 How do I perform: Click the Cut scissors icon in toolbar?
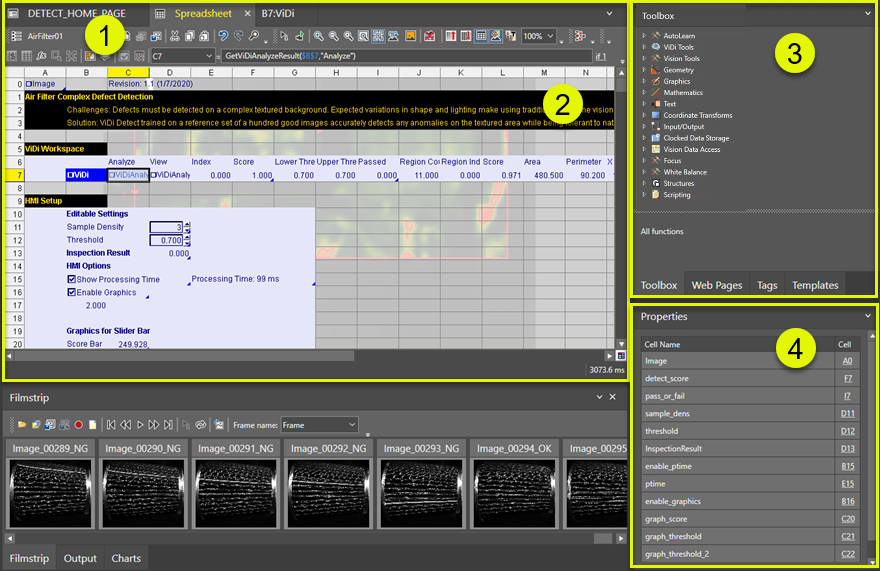pos(175,36)
